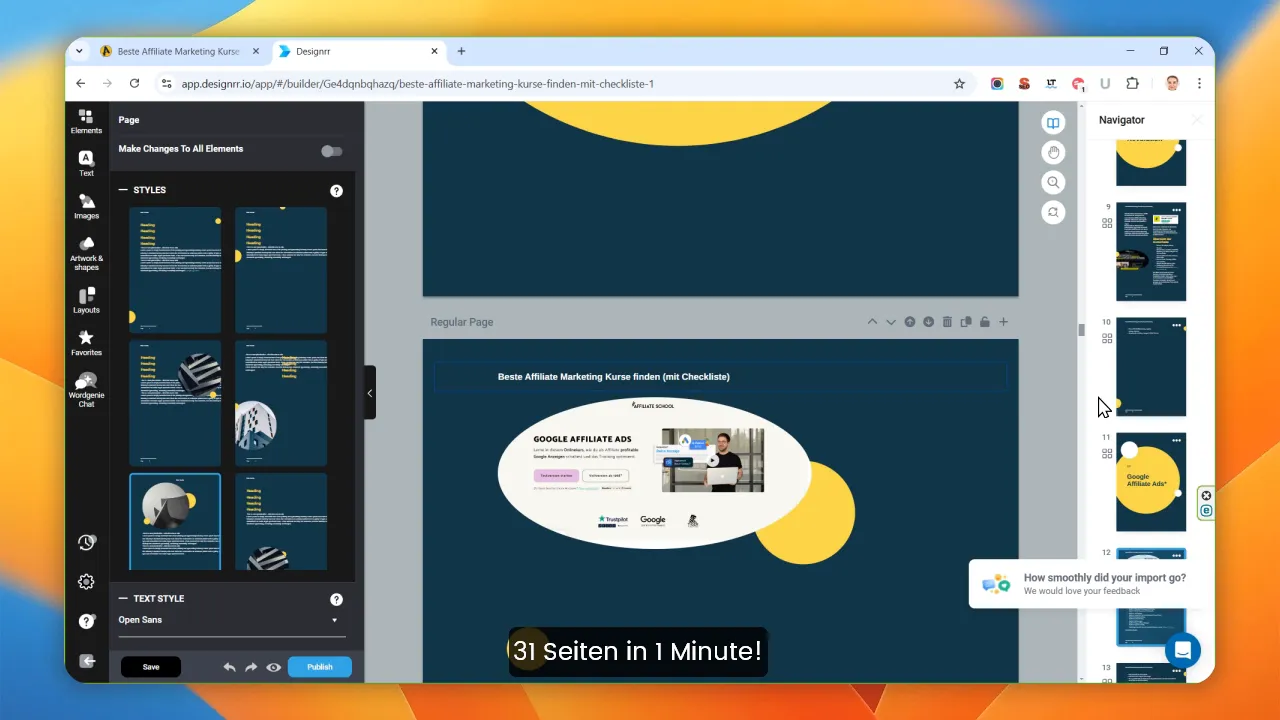Collapse the left sidebar panel handle
This screenshot has height=720, width=1280.
(370, 393)
